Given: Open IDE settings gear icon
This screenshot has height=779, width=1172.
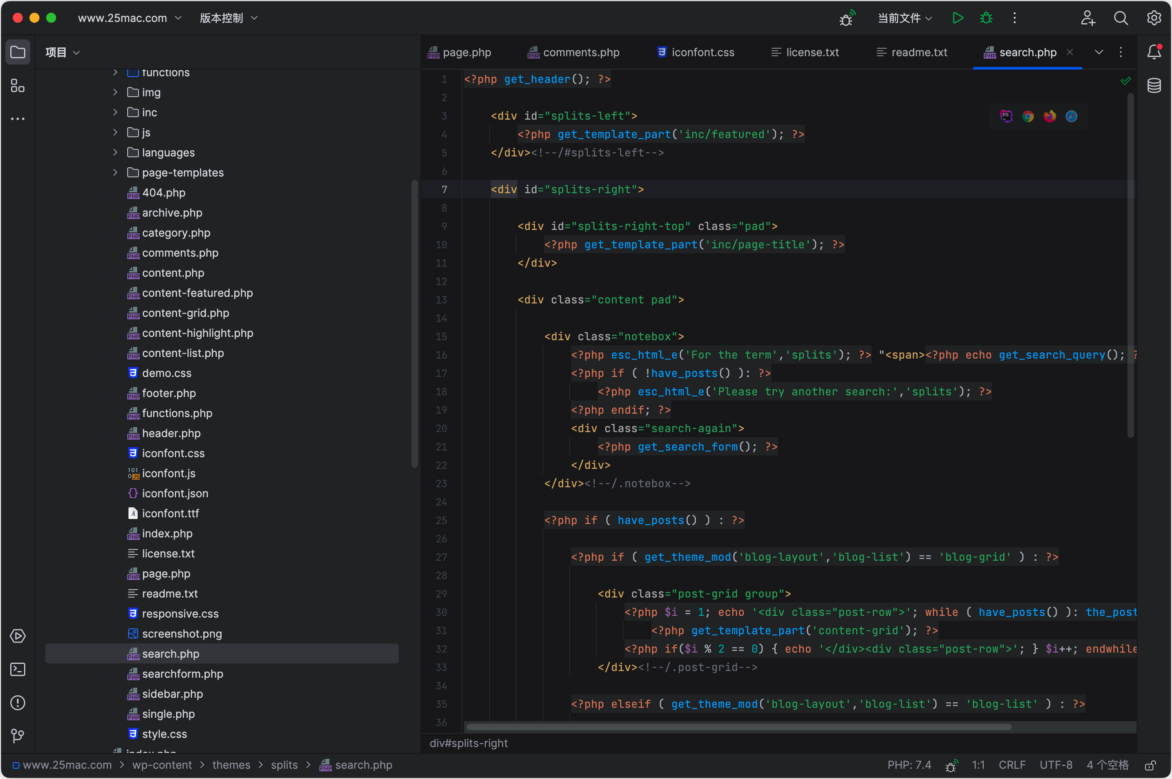Looking at the screenshot, I should (x=1153, y=18).
